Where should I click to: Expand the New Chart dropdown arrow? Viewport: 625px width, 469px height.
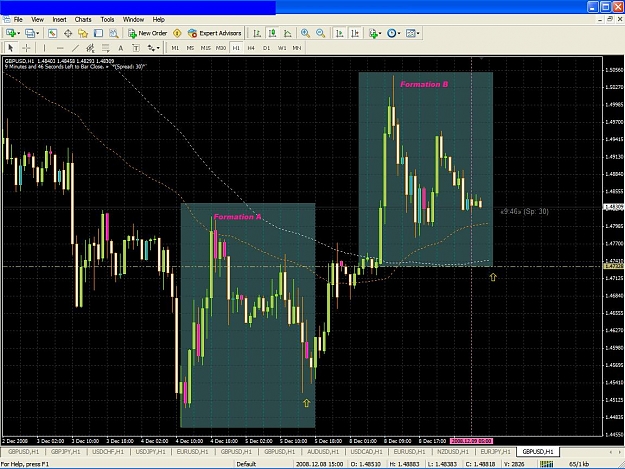(18, 33)
